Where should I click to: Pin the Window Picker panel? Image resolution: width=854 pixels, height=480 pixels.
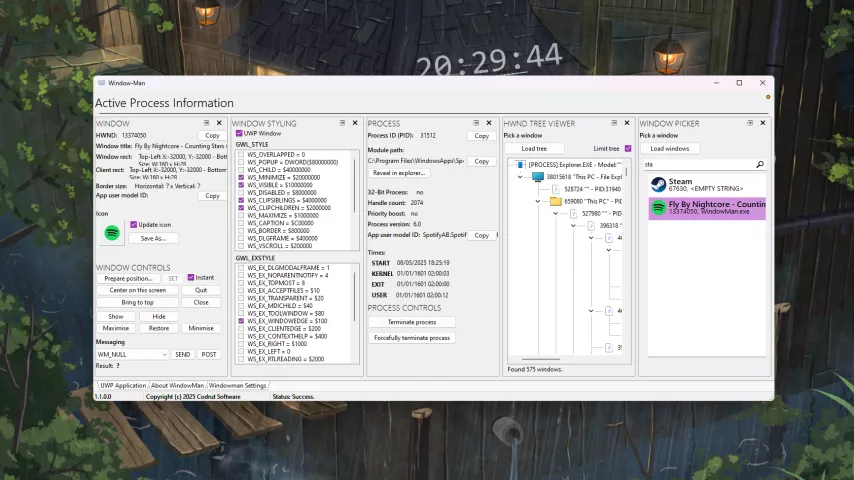pos(749,123)
